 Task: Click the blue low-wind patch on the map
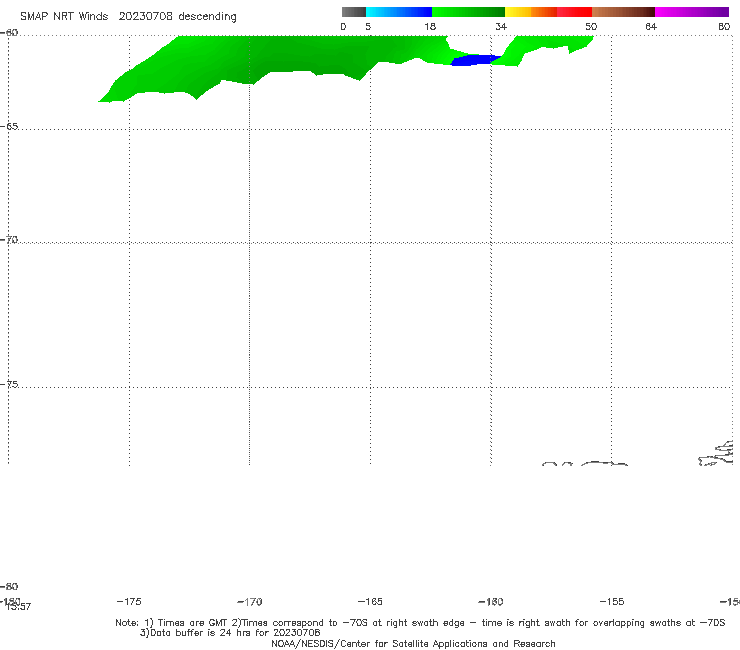(474, 60)
